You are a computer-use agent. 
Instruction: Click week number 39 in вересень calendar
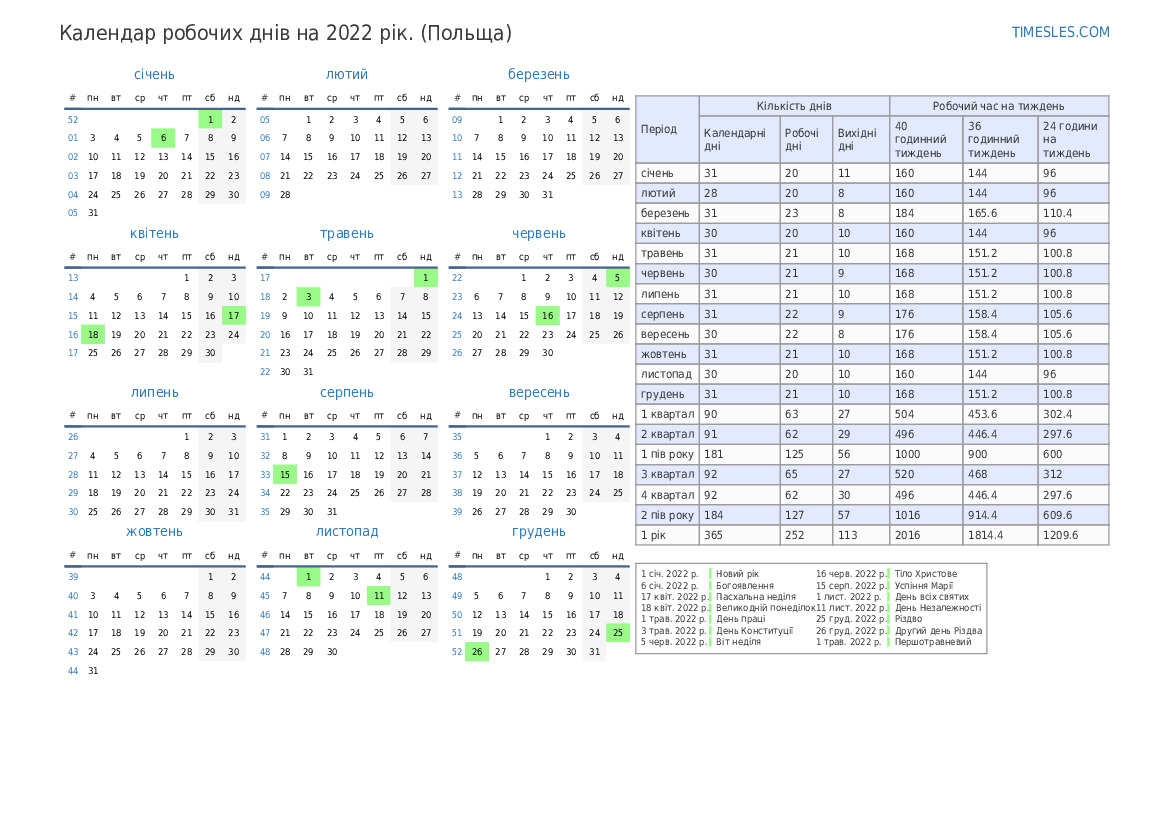click(x=457, y=512)
